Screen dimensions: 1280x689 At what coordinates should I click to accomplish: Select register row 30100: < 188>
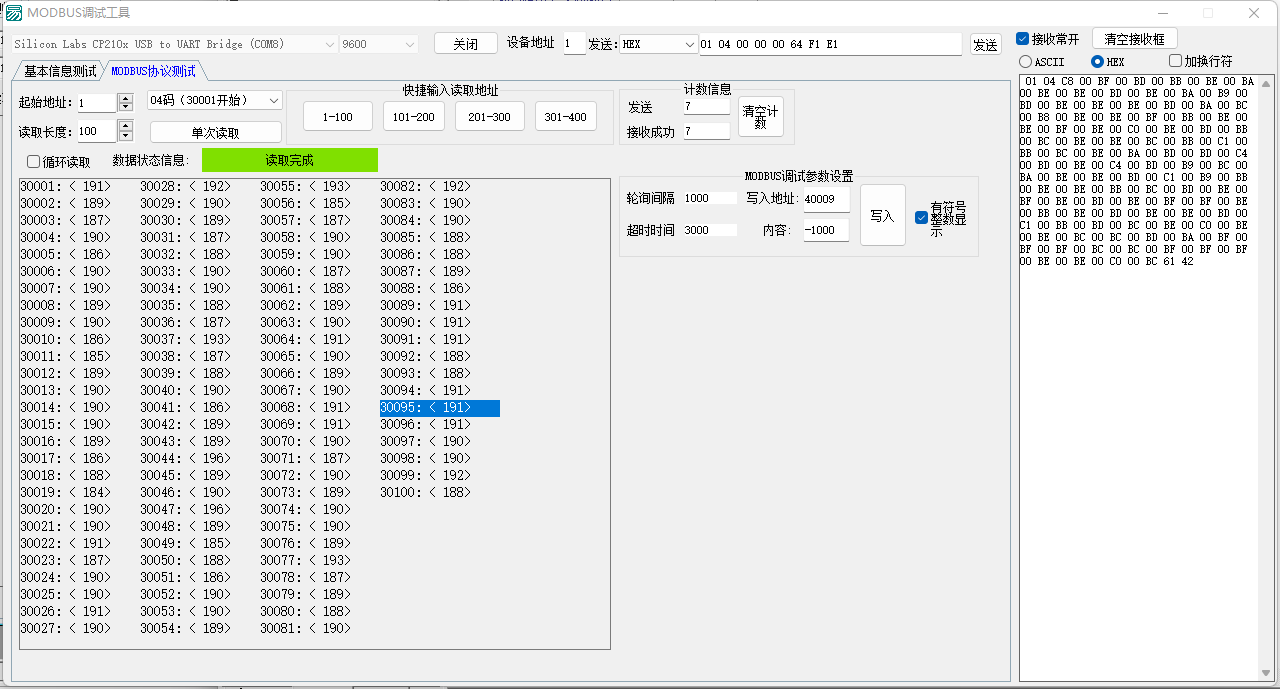point(426,493)
